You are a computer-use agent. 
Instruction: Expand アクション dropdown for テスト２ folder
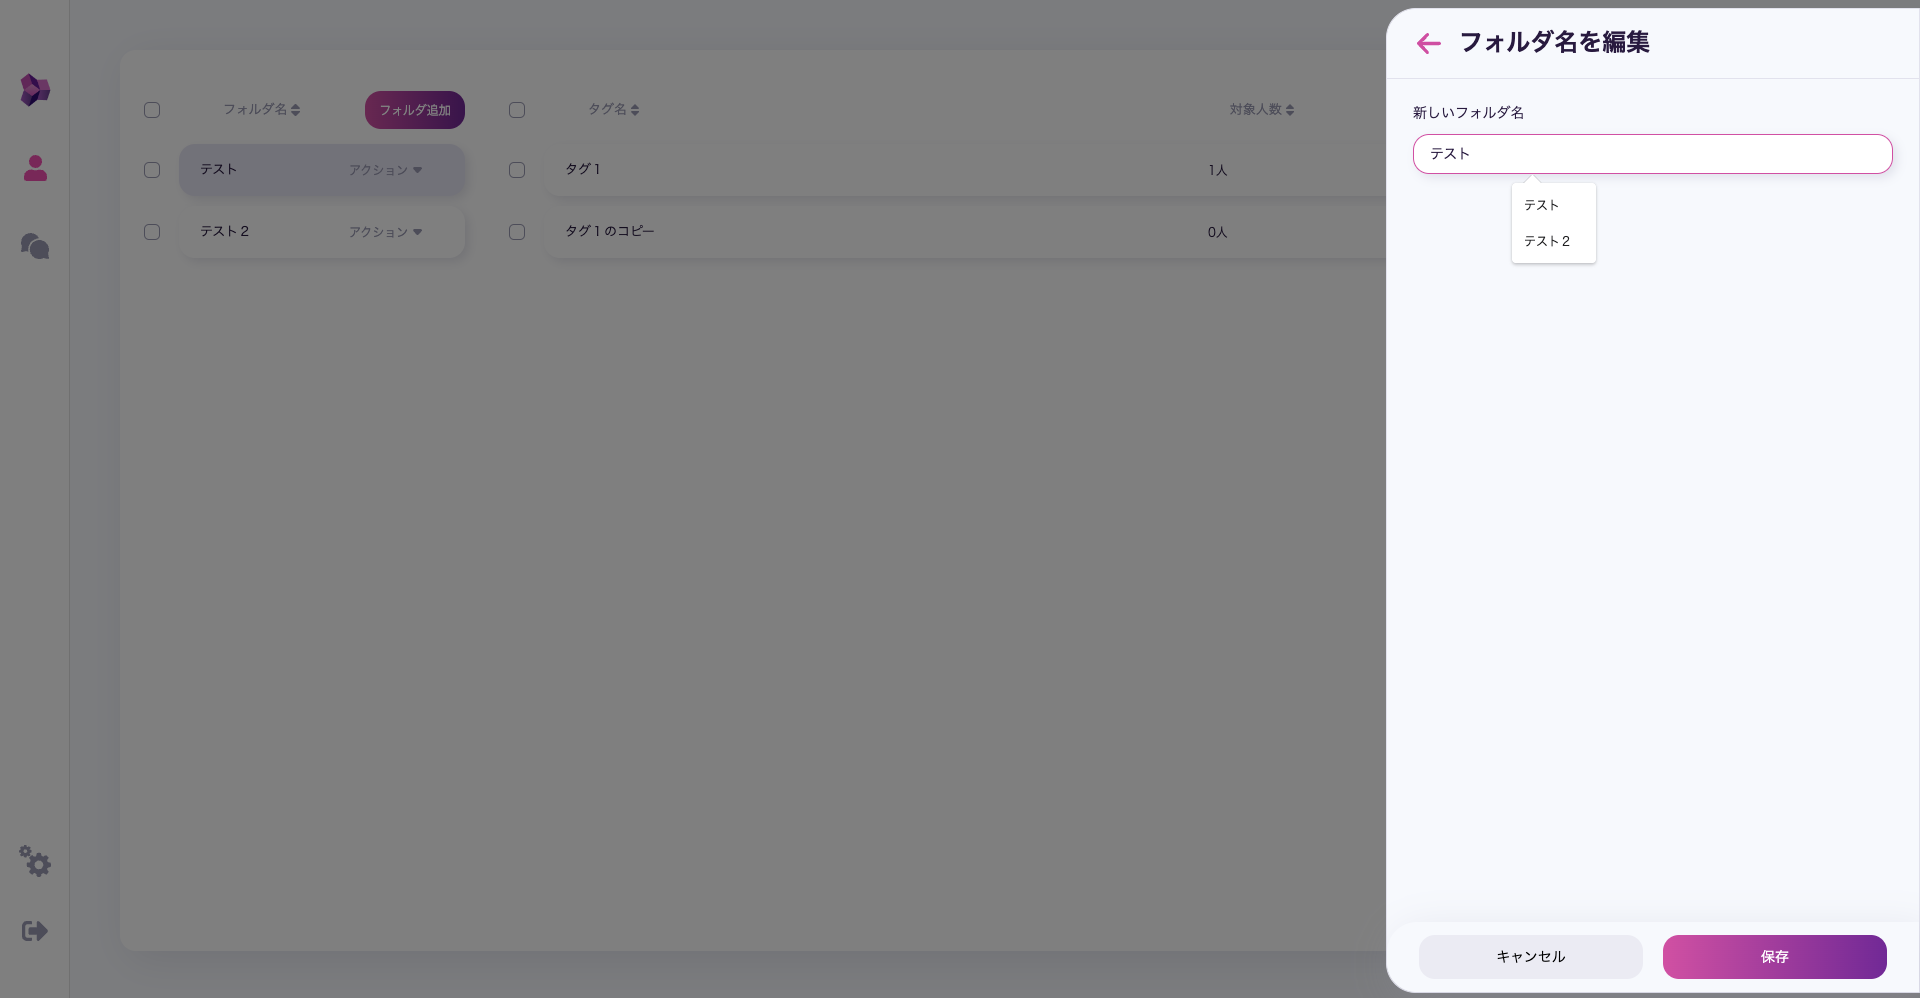coord(385,232)
